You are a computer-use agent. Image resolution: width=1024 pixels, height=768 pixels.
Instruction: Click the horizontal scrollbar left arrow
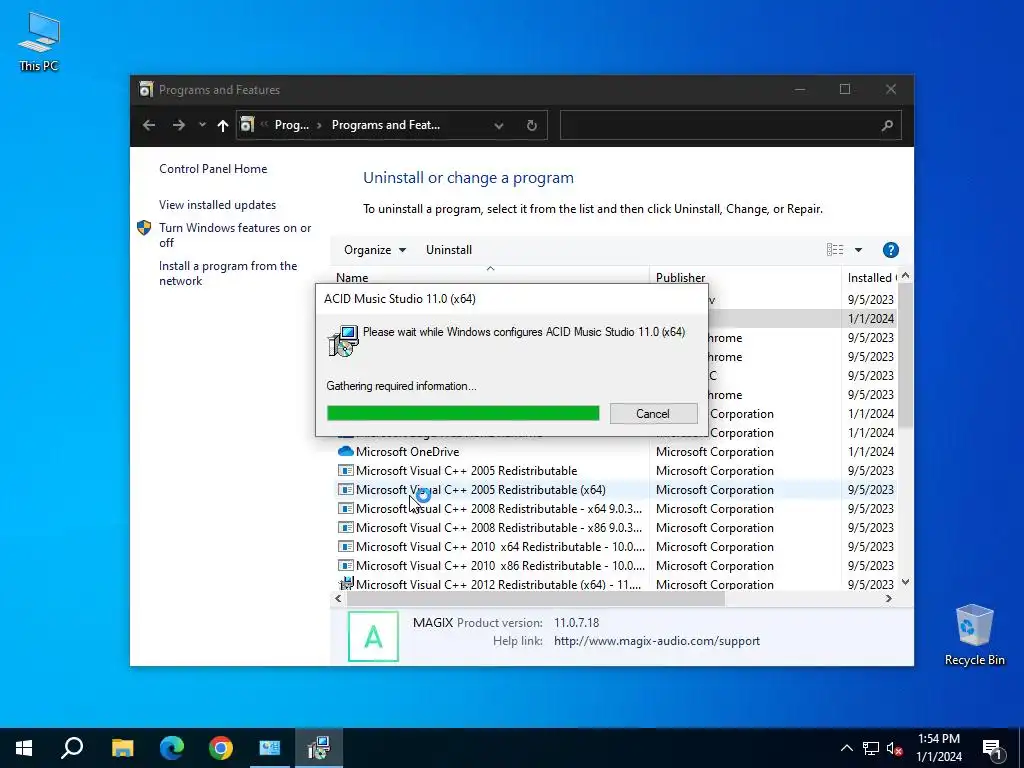[x=338, y=598]
